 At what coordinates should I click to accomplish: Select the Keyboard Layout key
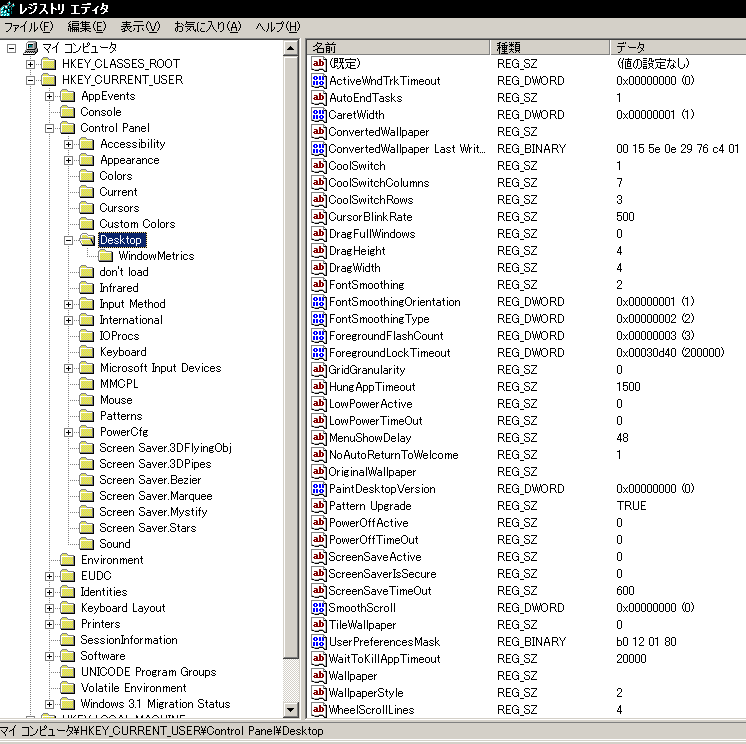click(123, 608)
